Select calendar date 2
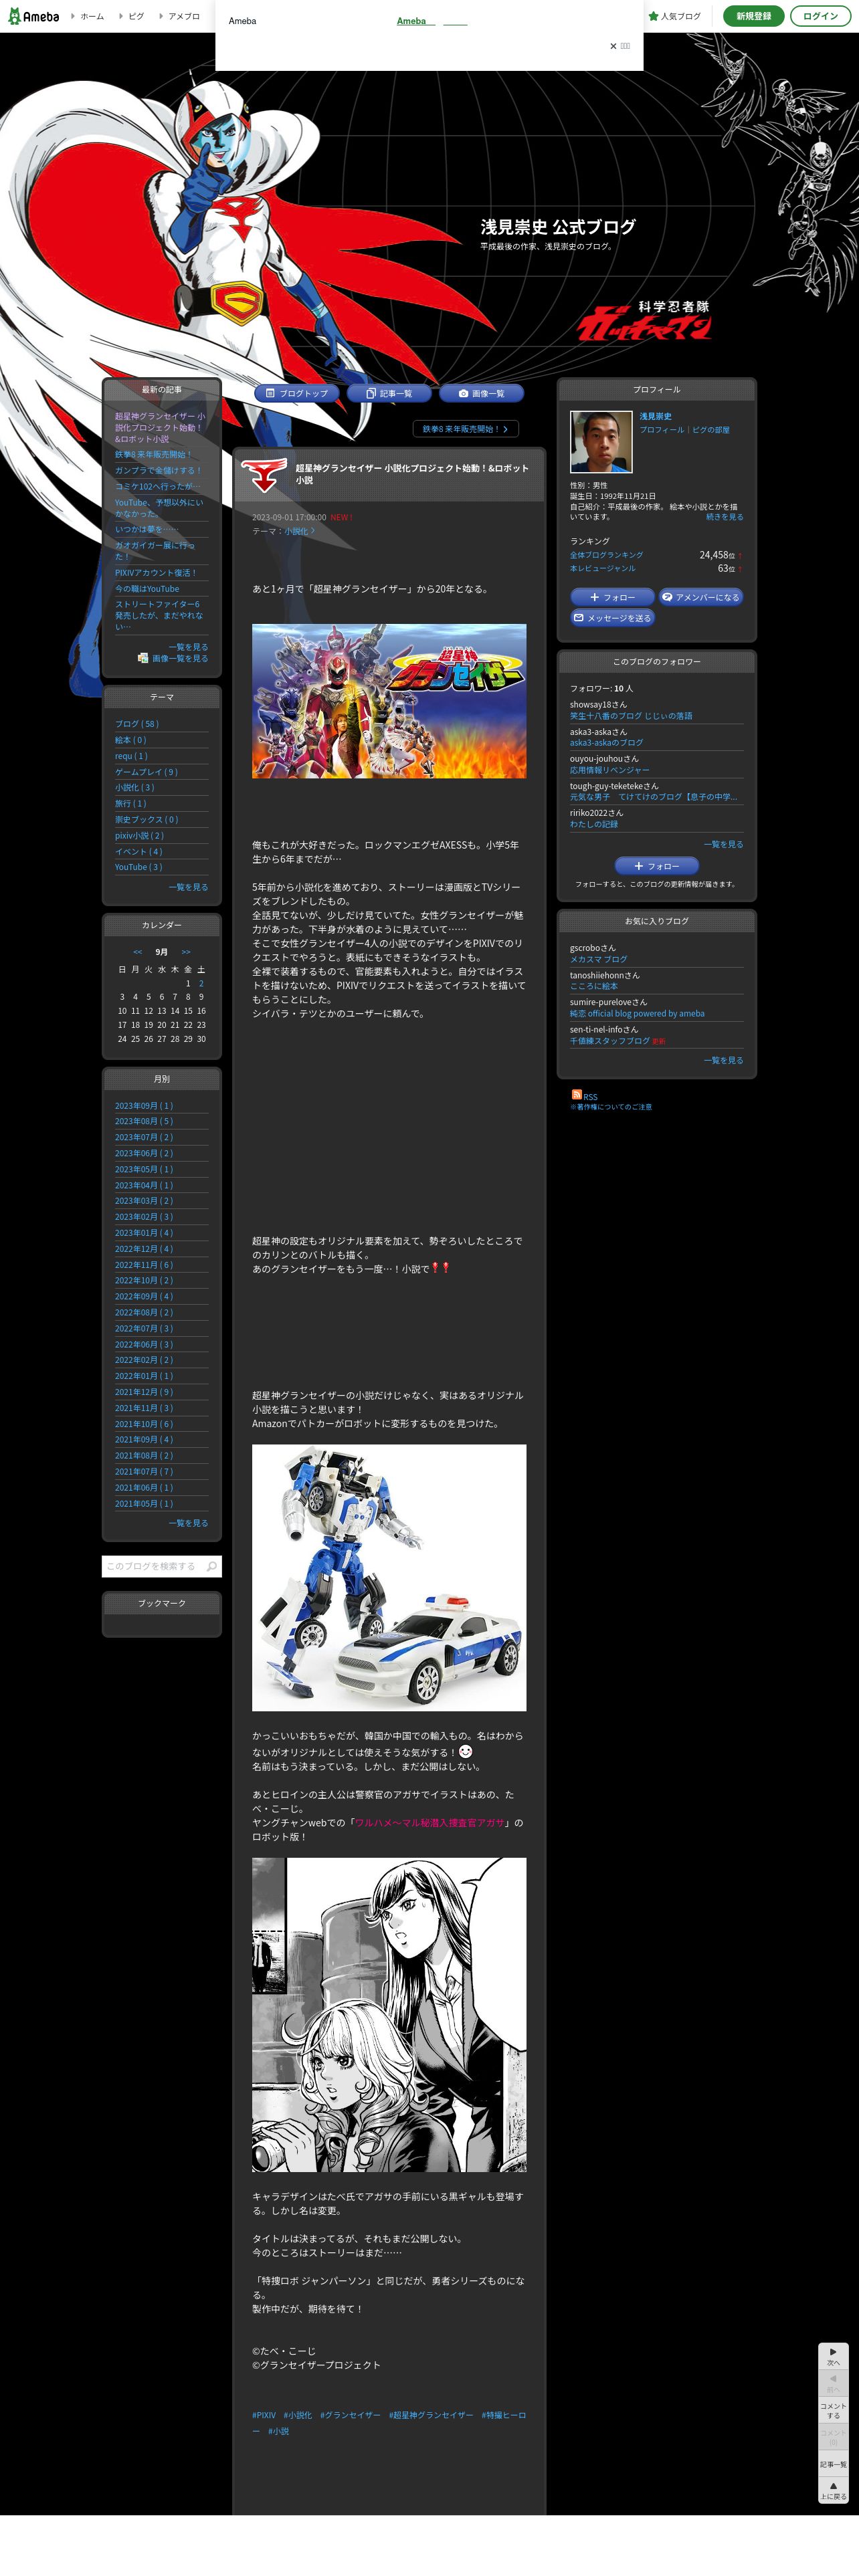Viewport: 859px width, 2576px height. [x=201, y=983]
